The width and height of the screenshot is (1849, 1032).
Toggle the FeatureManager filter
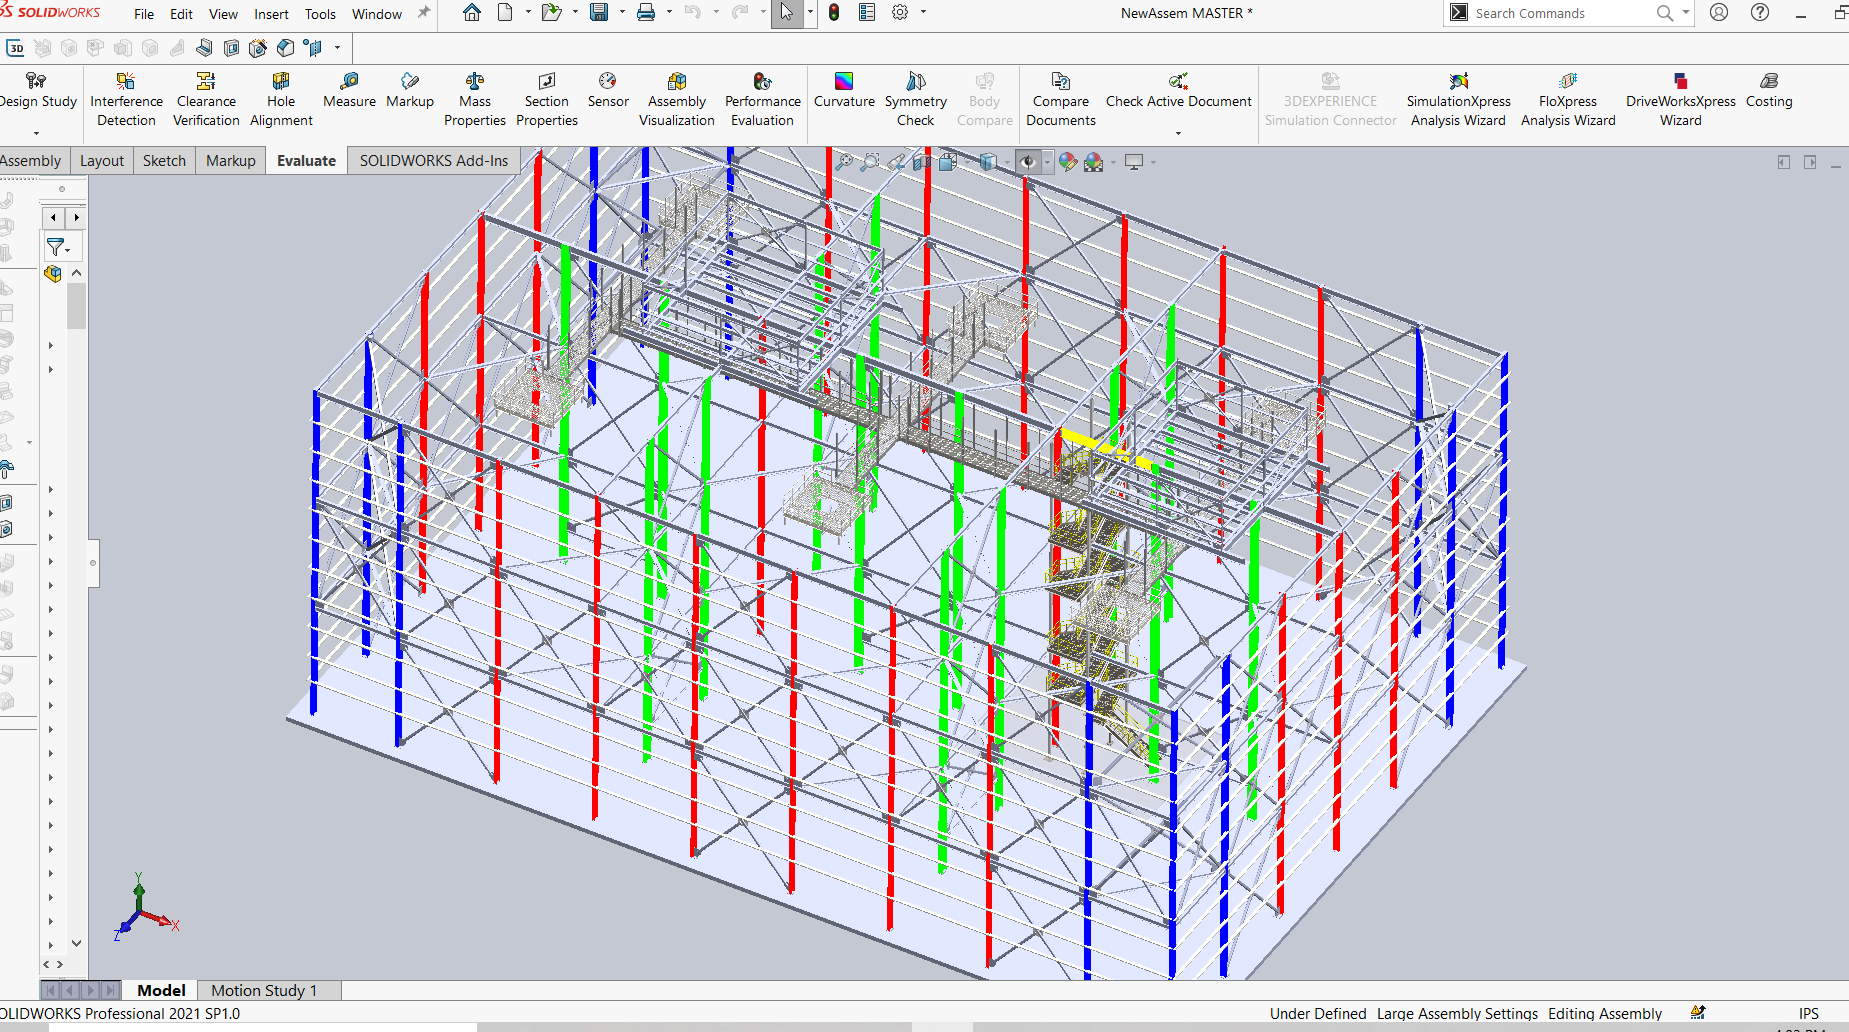click(x=57, y=246)
